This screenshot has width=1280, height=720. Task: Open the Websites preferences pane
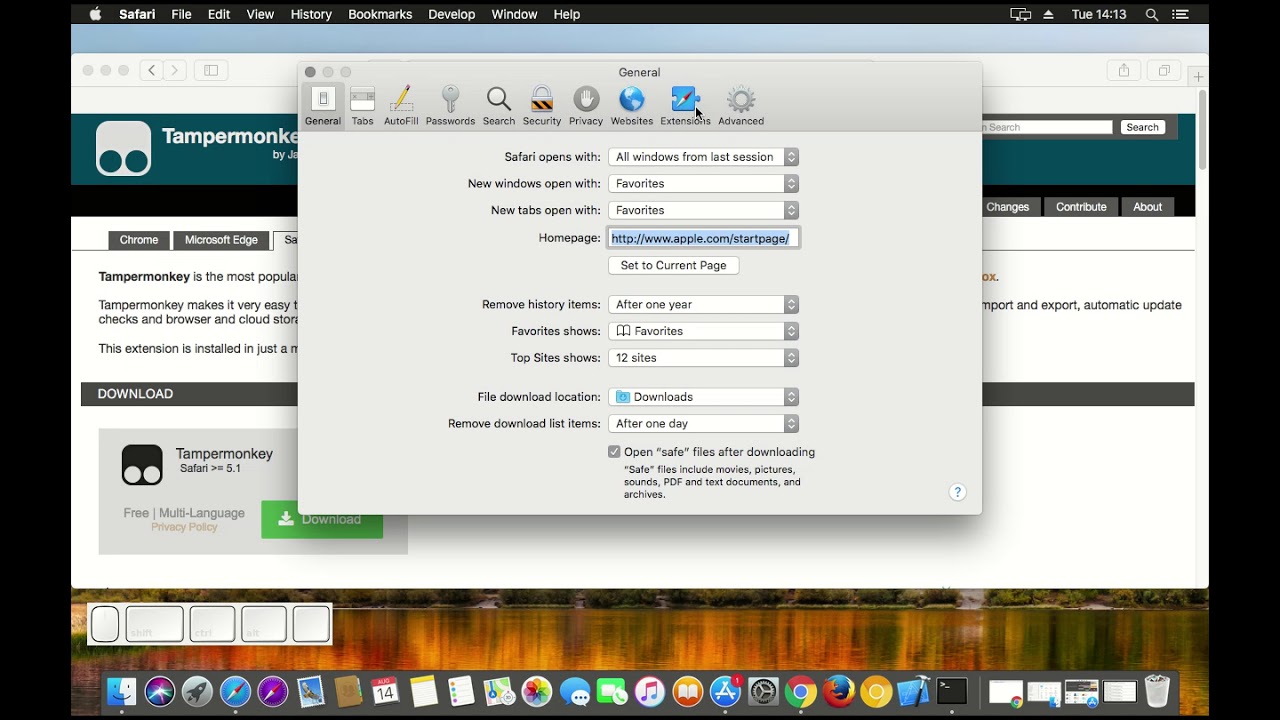pos(632,106)
